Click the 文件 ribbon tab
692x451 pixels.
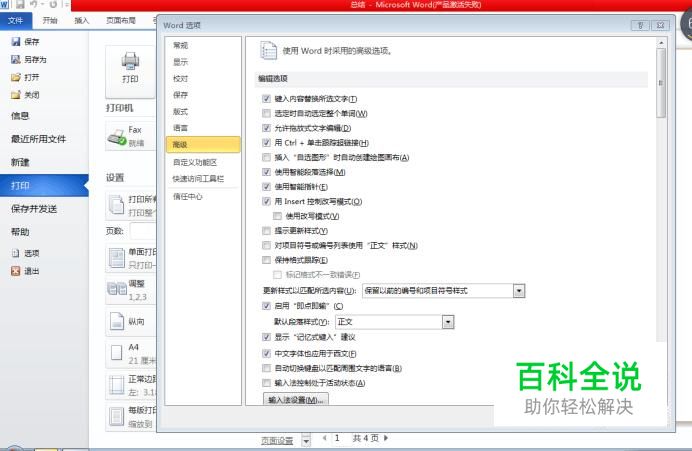pyautogui.click(x=16, y=20)
